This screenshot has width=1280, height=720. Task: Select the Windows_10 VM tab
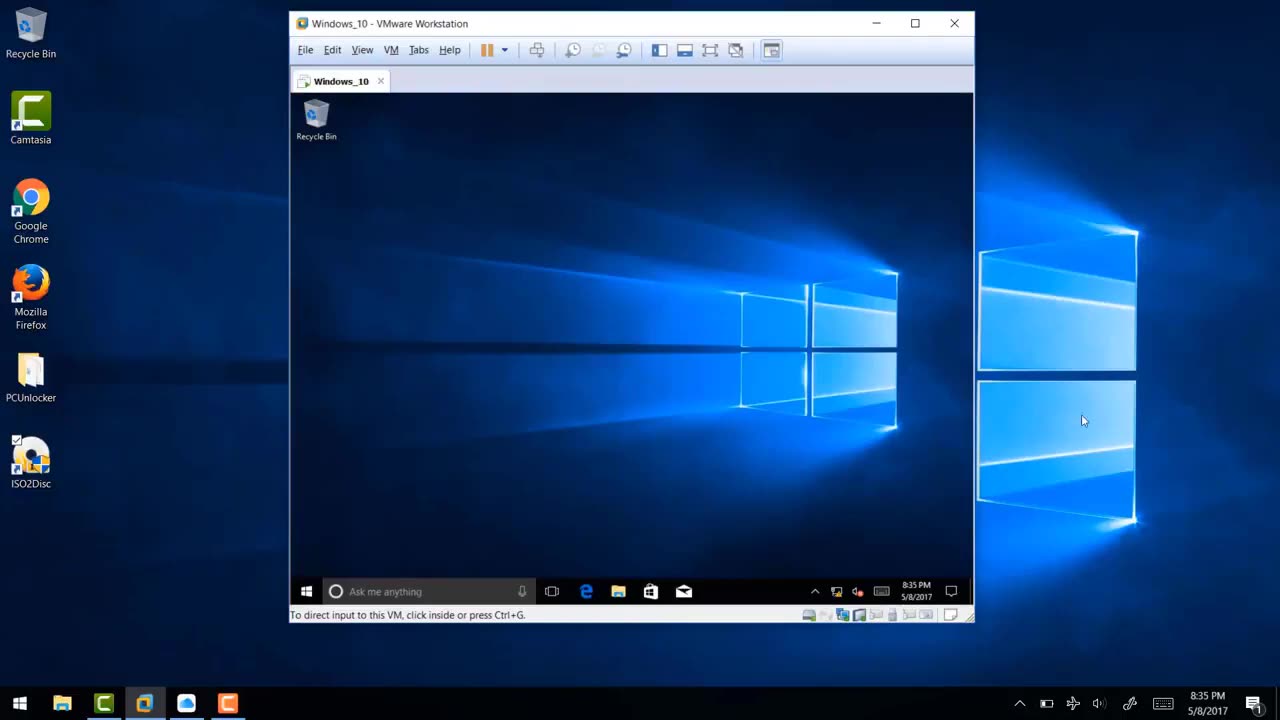pyautogui.click(x=340, y=81)
